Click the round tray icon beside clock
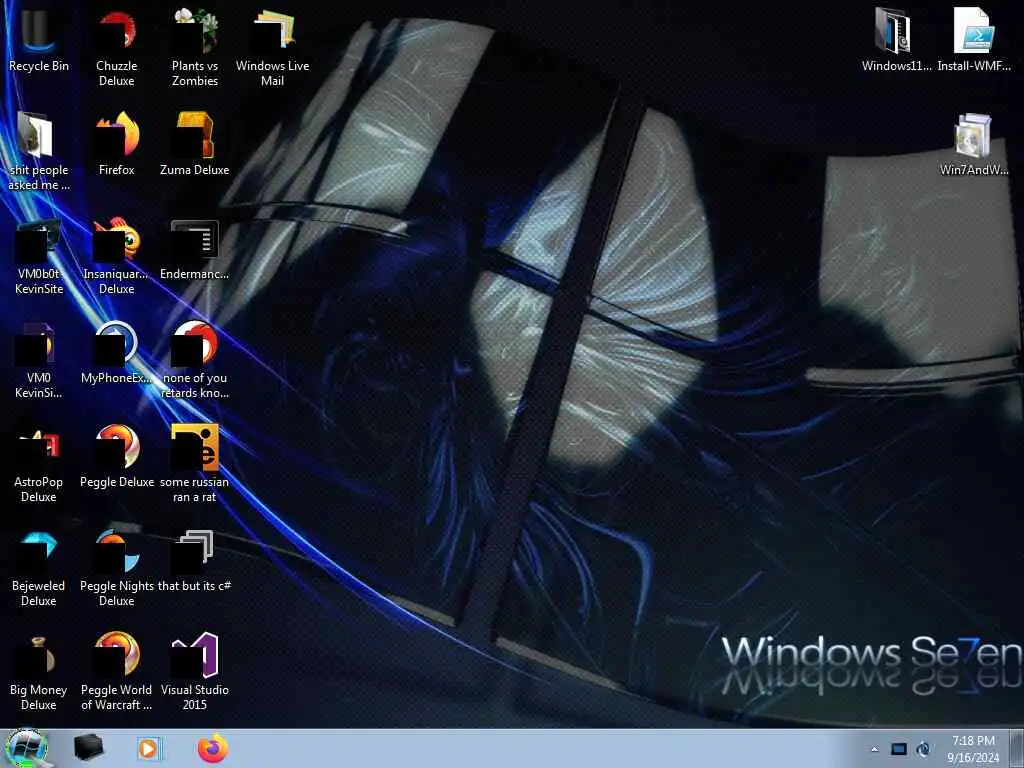The image size is (1024, 768). 923,749
